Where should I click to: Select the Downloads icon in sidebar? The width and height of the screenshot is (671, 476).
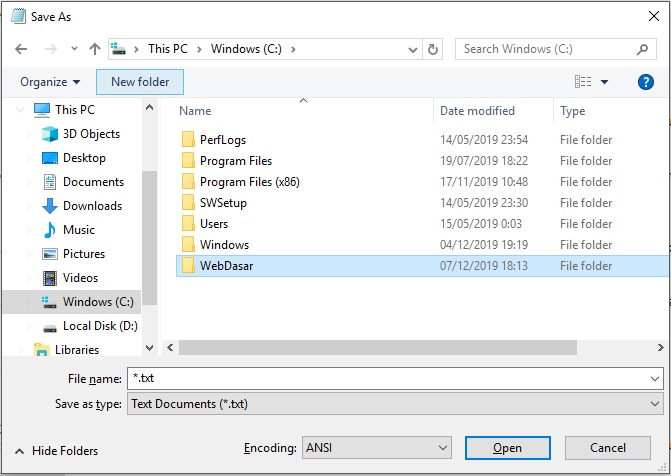click(x=50, y=206)
